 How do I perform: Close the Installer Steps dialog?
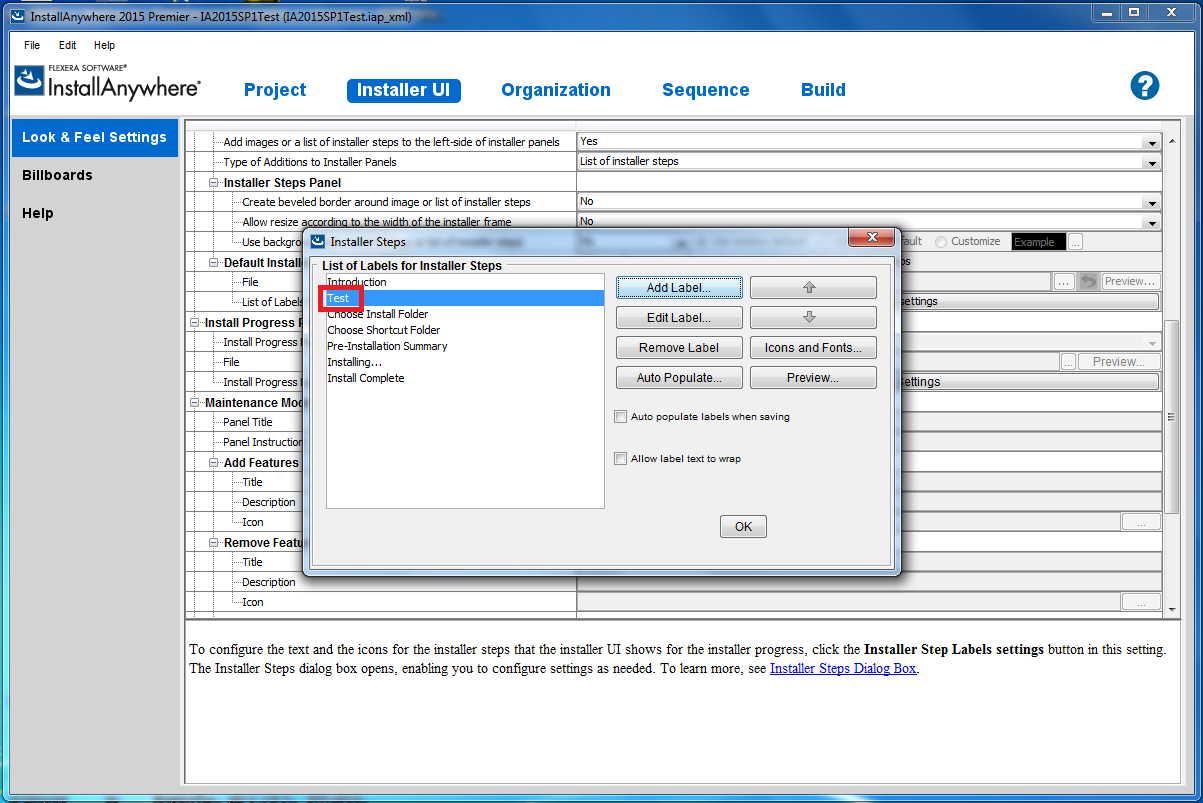pos(870,237)
